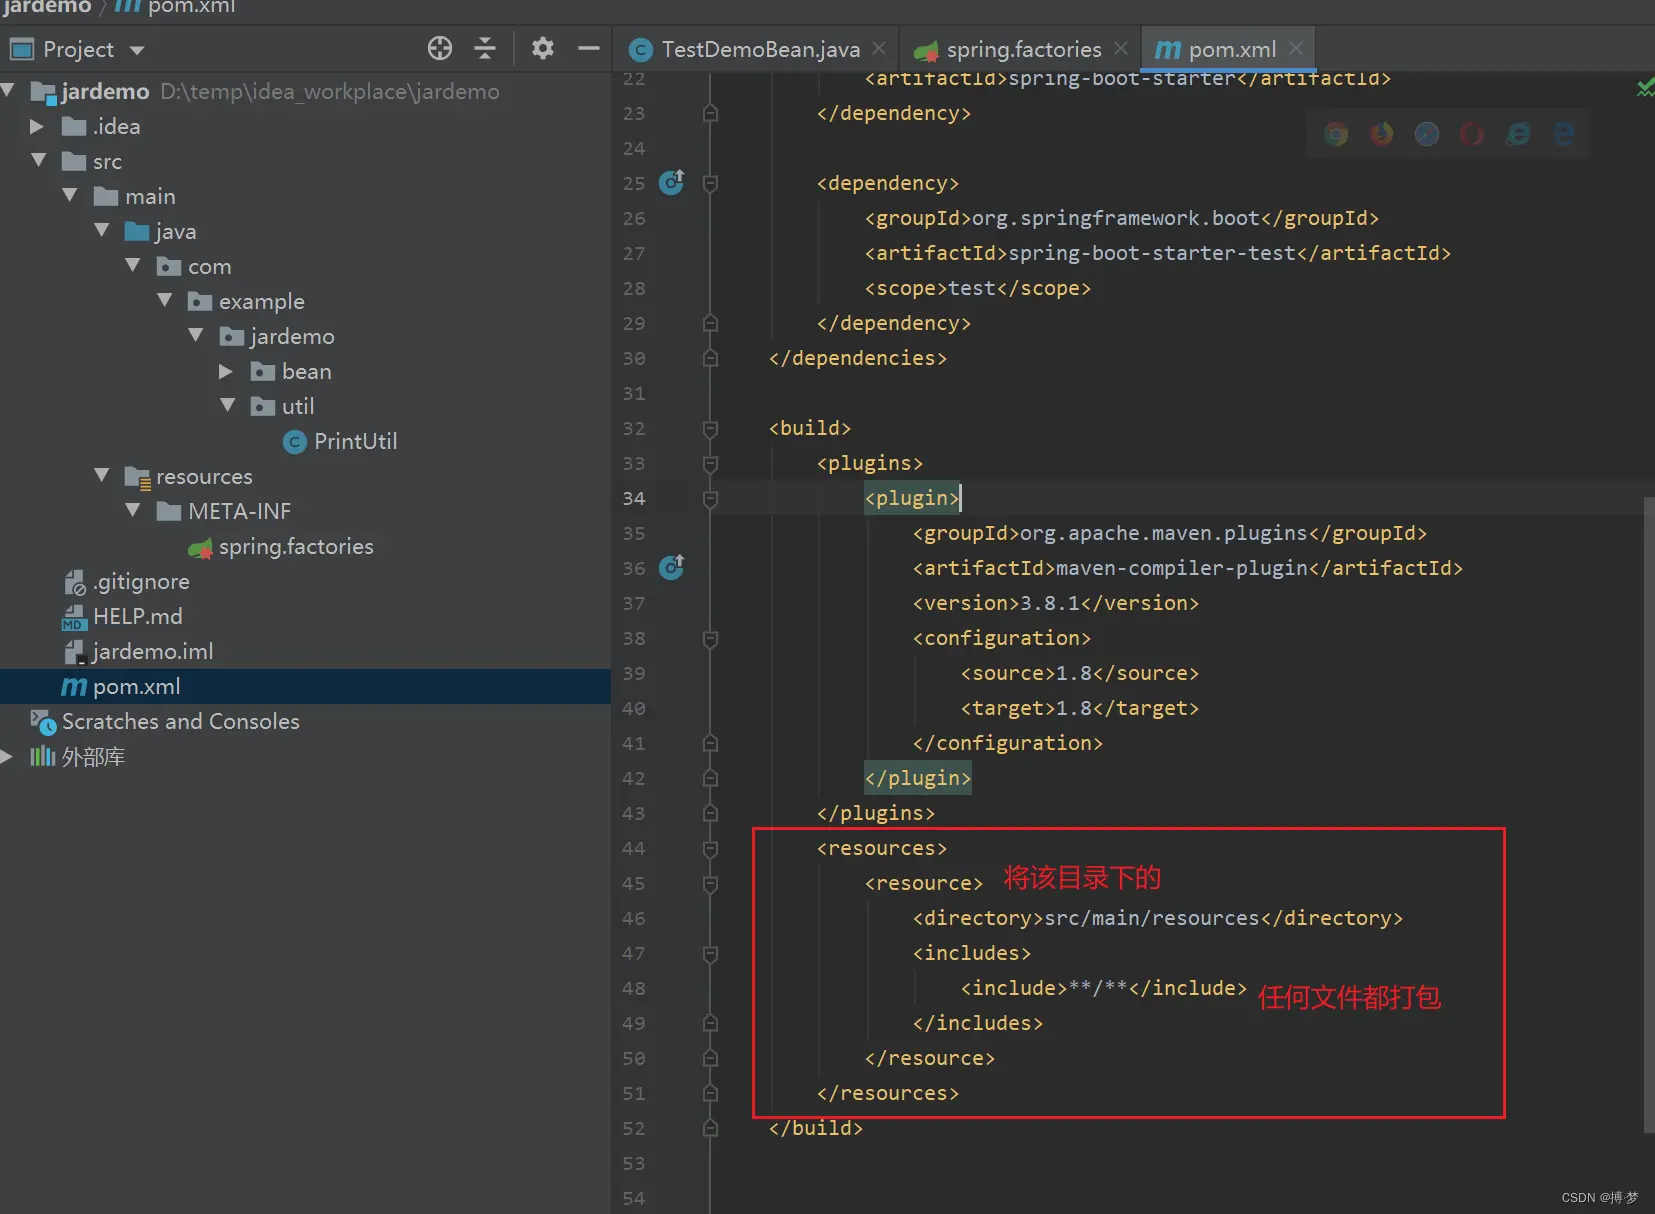Fold the resources tag at line 44
This screenshot has height=1214, width=1655.
pyautogui.click(x=710, y=848)
